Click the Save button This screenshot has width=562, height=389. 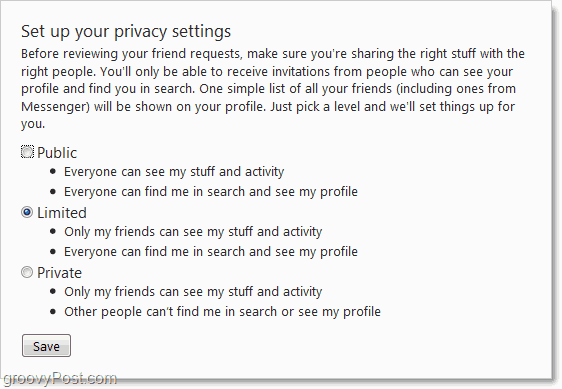[46, 346]
